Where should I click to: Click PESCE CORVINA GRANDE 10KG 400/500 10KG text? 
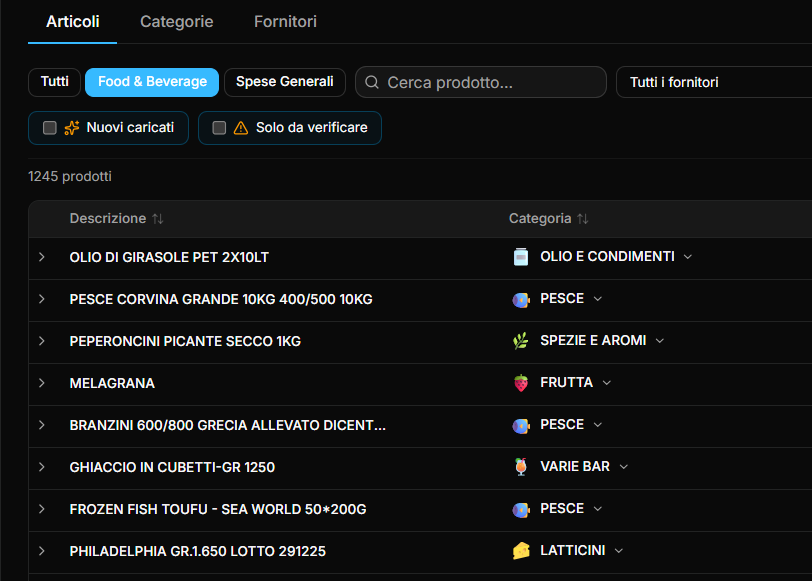pyautogui.click(x=221, y=299)
